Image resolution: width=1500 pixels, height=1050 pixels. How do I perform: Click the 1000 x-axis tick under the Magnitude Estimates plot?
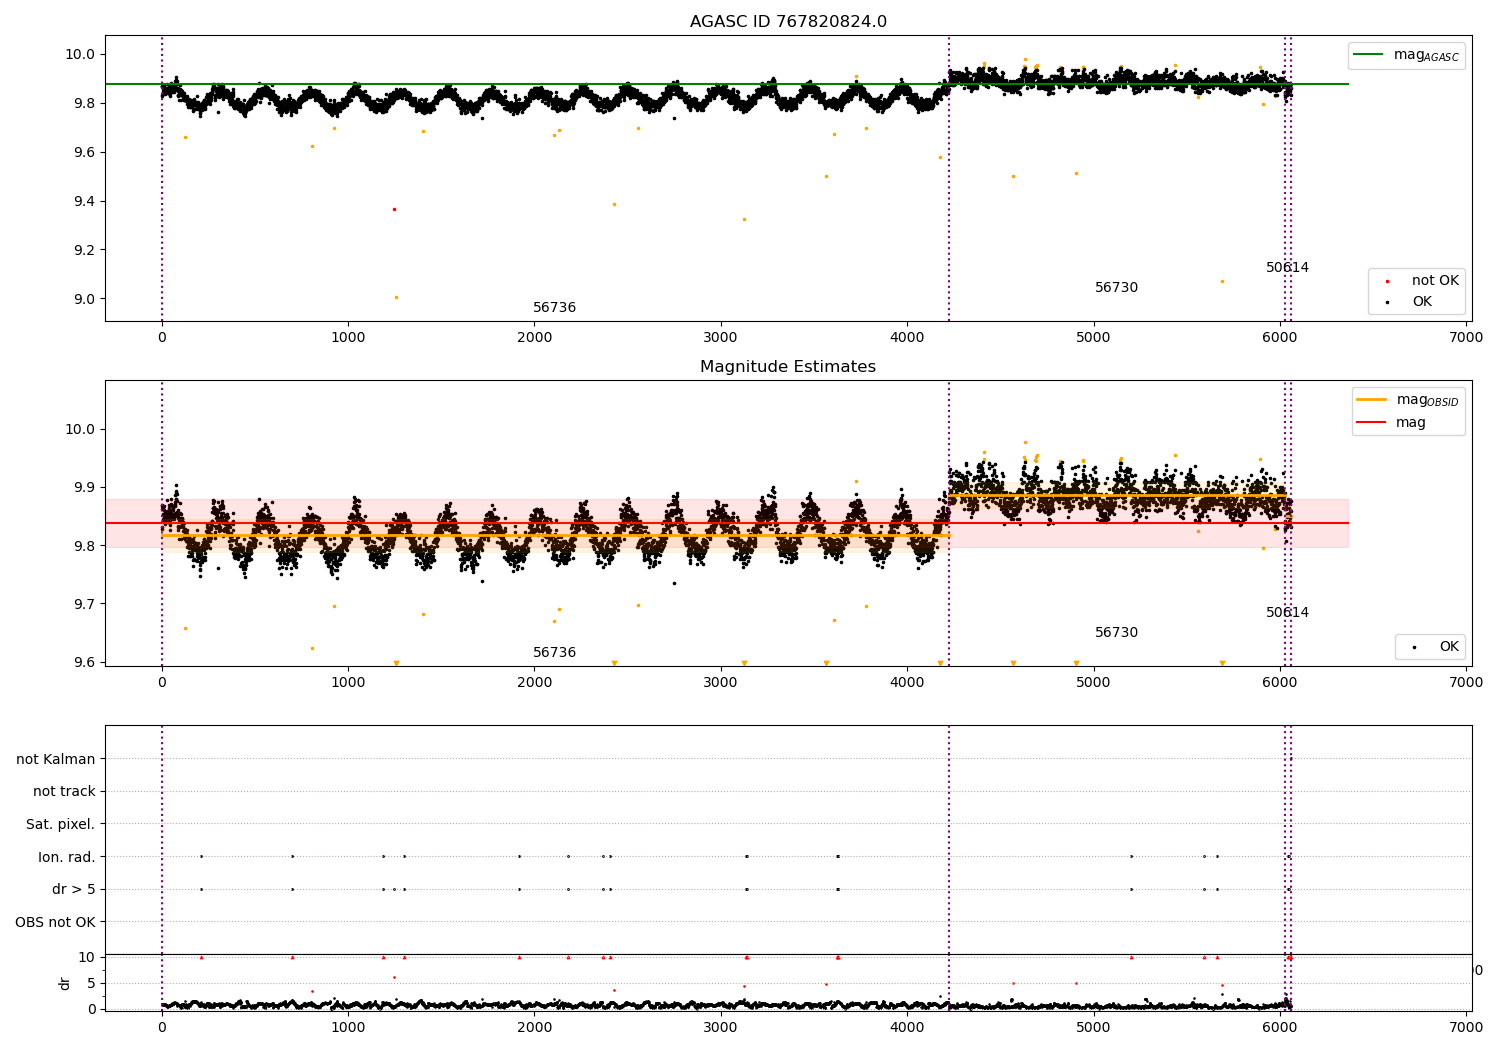pyautogui.click(x=348, y=683)
